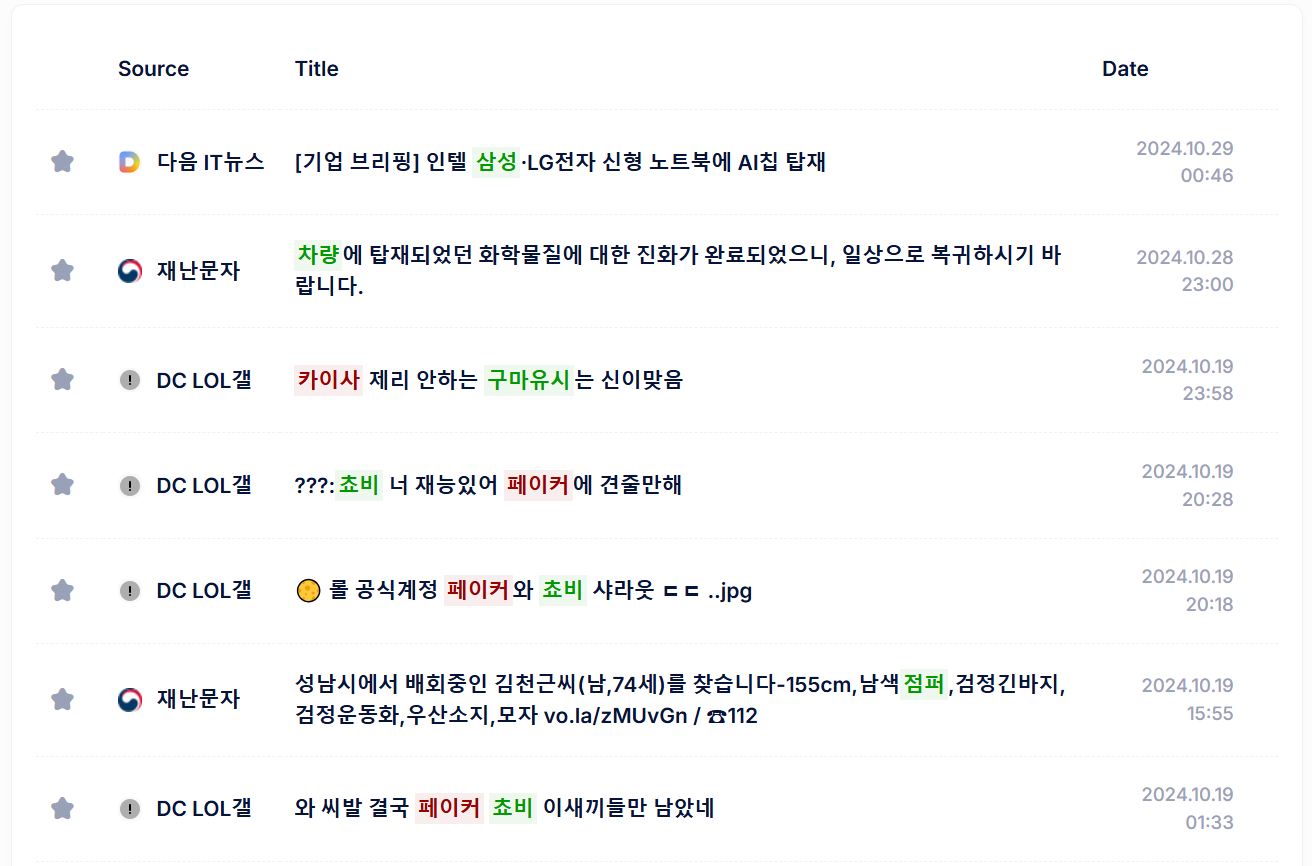The image size is (1312, 866).
Task: Click the Source column header
Action: [x=153, y=69]
